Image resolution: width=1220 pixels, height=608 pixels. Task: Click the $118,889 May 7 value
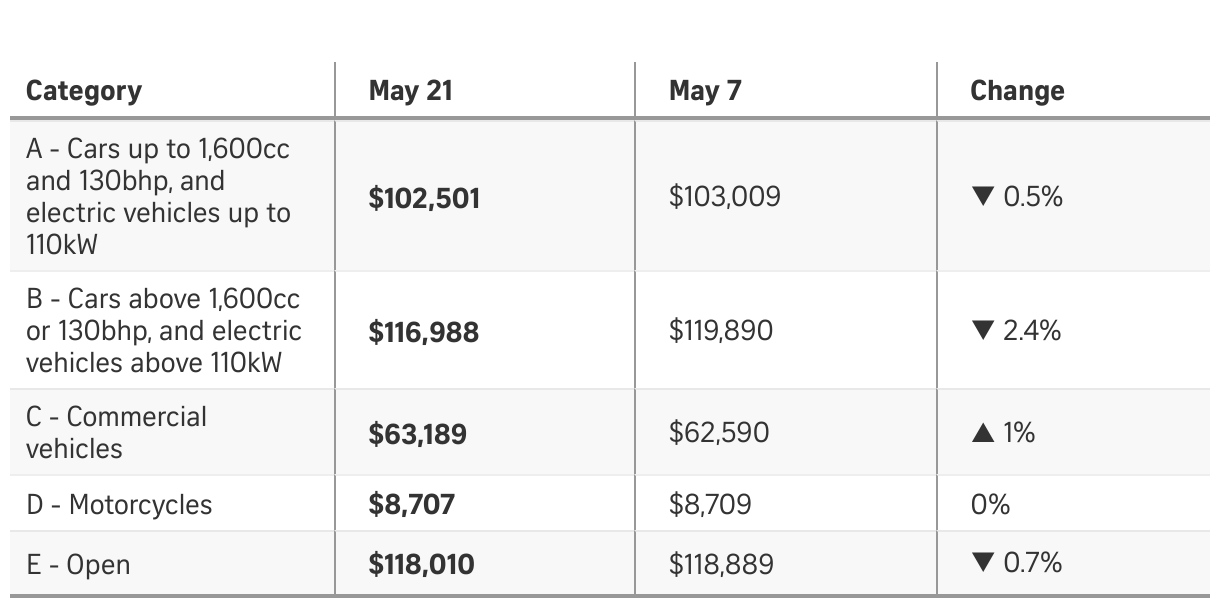click(x=721, y=565)
